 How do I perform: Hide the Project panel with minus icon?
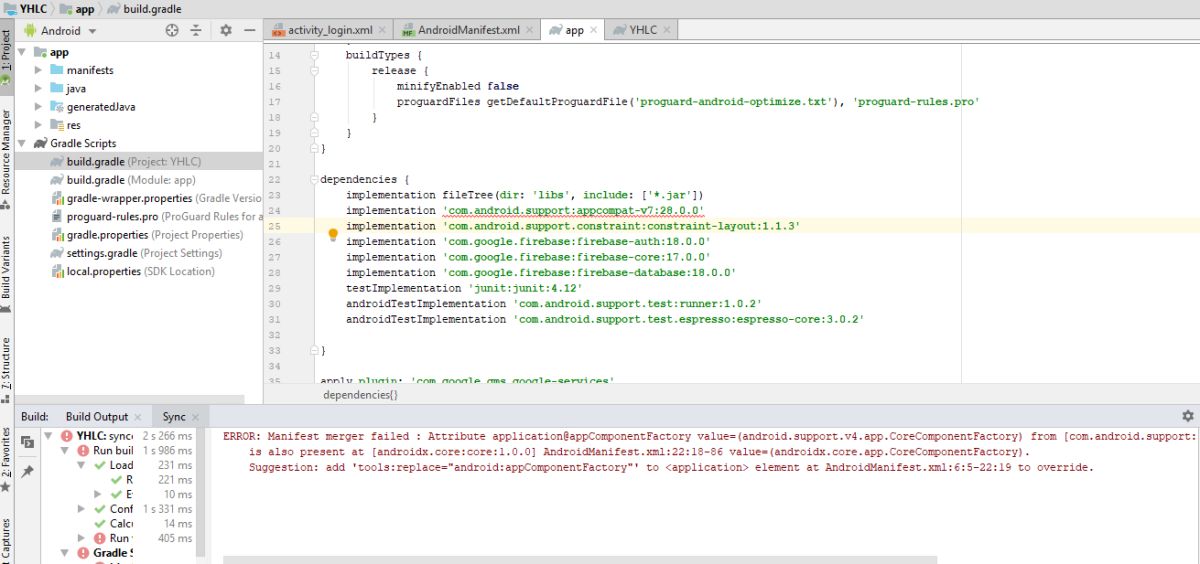[250, 31]
